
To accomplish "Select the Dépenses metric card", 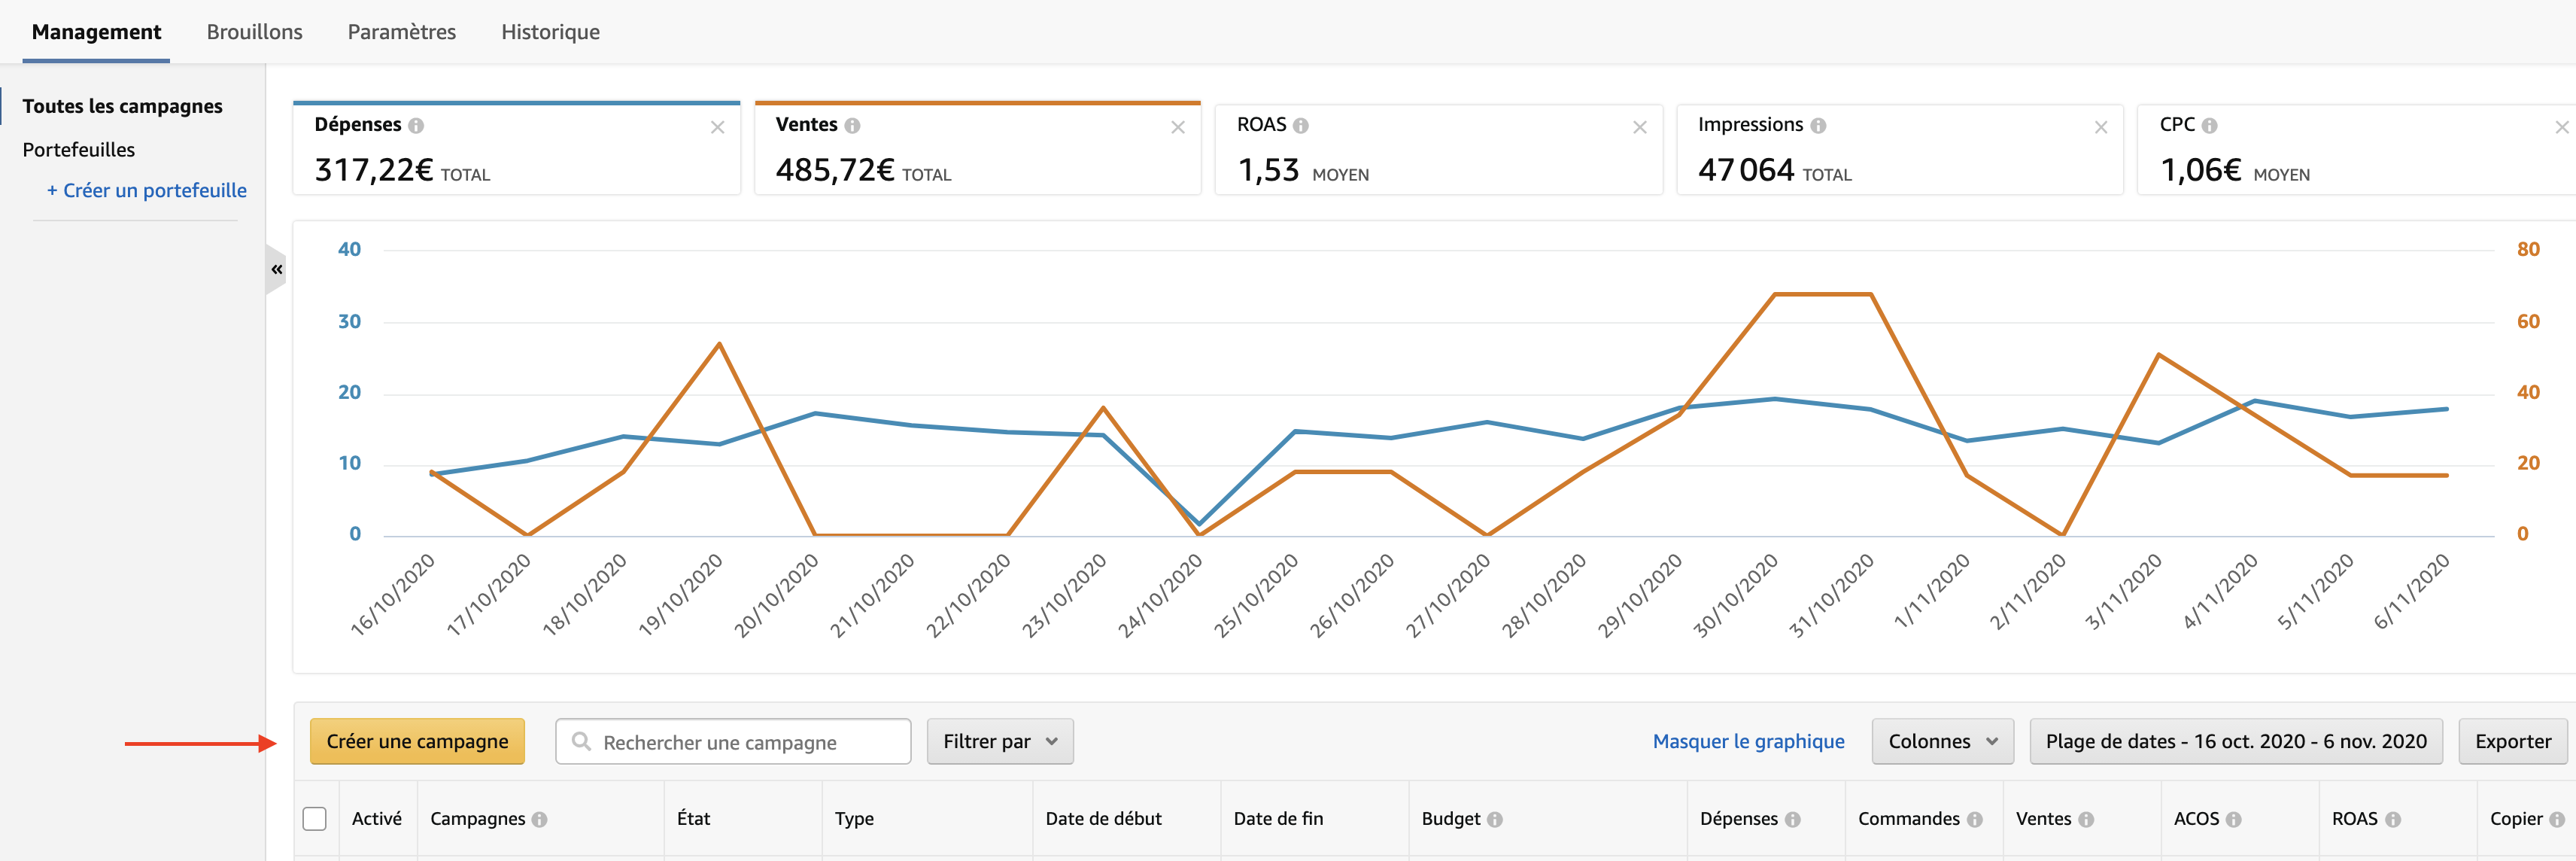I will pyautogui.click(x=516, y=148).
